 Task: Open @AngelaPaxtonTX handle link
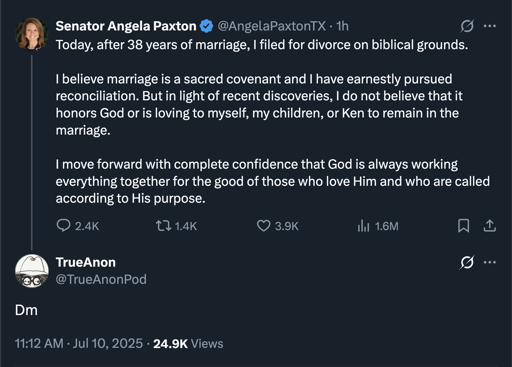pos(271,26)
